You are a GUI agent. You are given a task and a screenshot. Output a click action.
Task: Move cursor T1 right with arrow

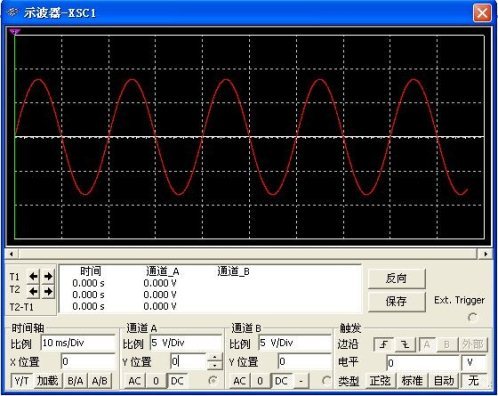[48, 276]
